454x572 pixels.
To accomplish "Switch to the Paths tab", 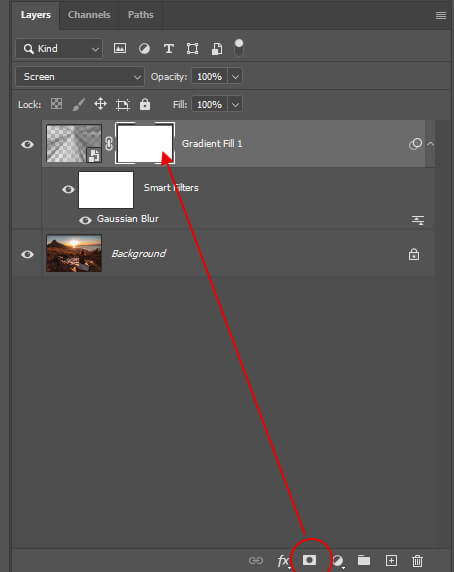I will [x=141, y=15].
